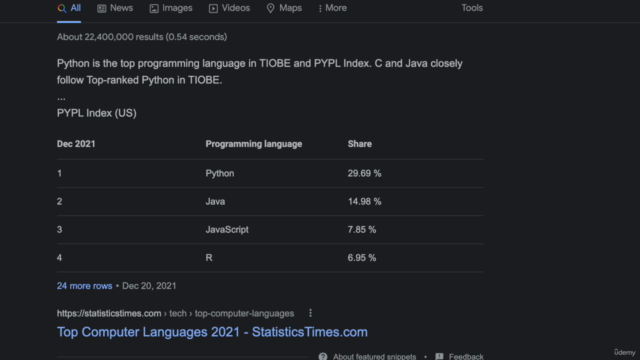
Task: Click the location pin icon beside Maps
Action: point(270,8)
